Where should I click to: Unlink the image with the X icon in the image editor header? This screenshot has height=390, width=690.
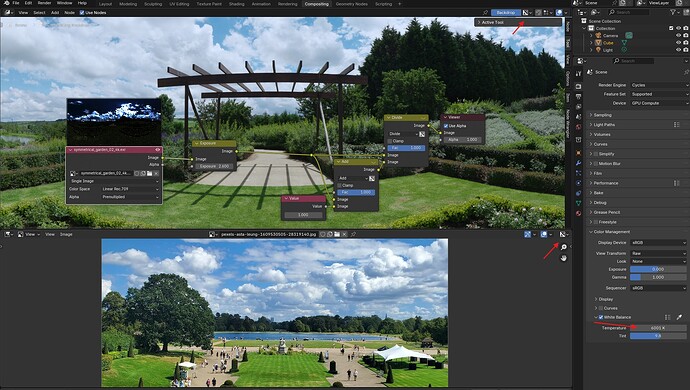click(x=344, y=234)
